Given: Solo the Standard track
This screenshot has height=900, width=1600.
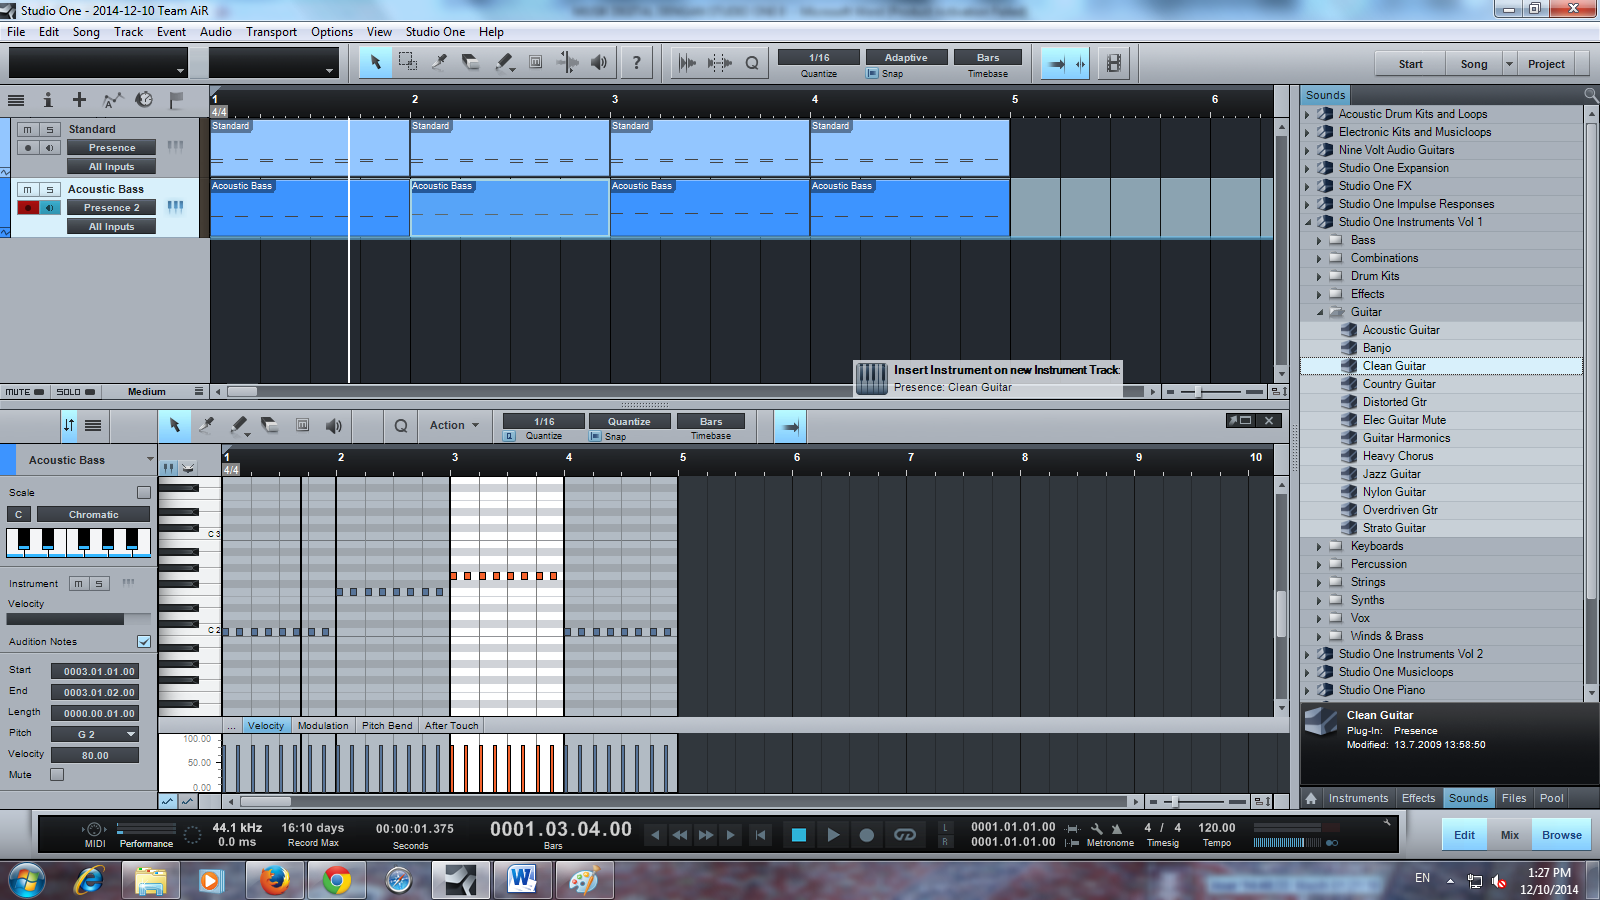Looking at the screenshot, I should tap(49, 129).
